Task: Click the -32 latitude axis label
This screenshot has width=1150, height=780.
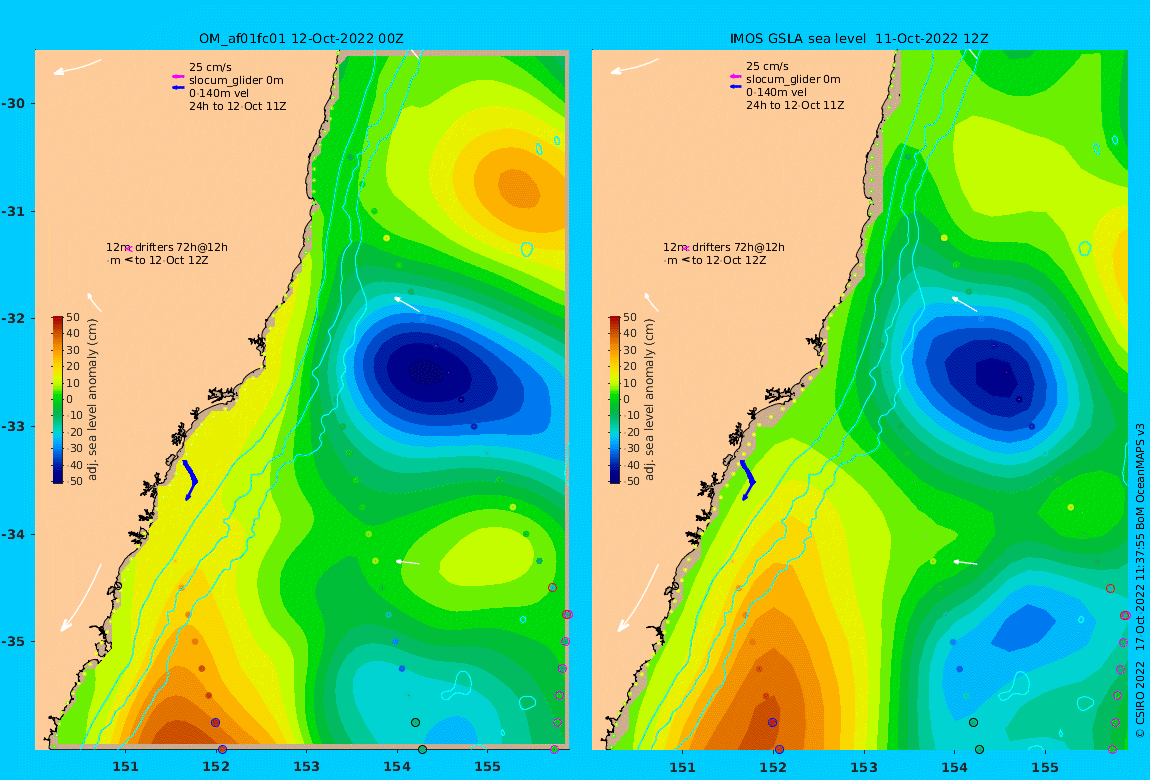Action: coord(12,319)
